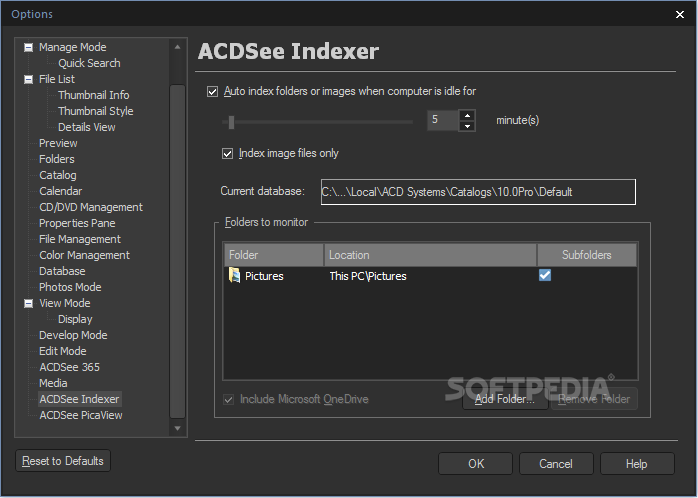Toggle Auto index folders when idle checkbox

click(x=212, y=92)
